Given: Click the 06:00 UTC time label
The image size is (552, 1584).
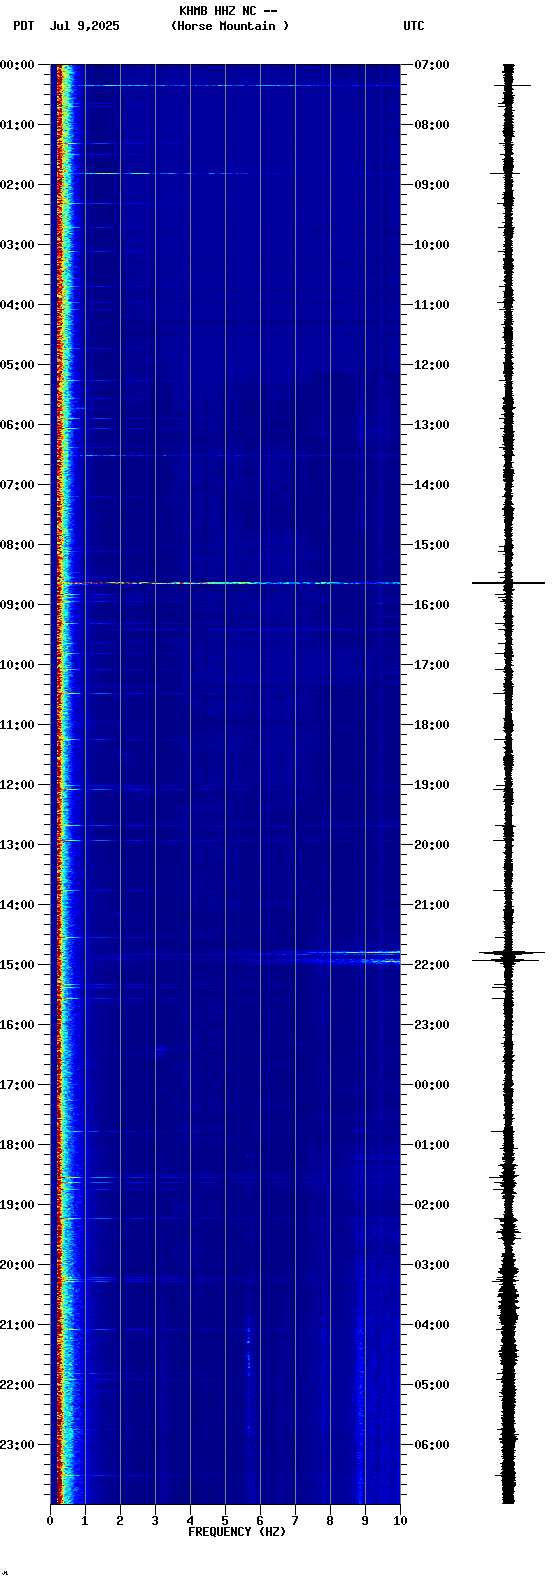Looking at the screenshot, I should [432, 1445].
